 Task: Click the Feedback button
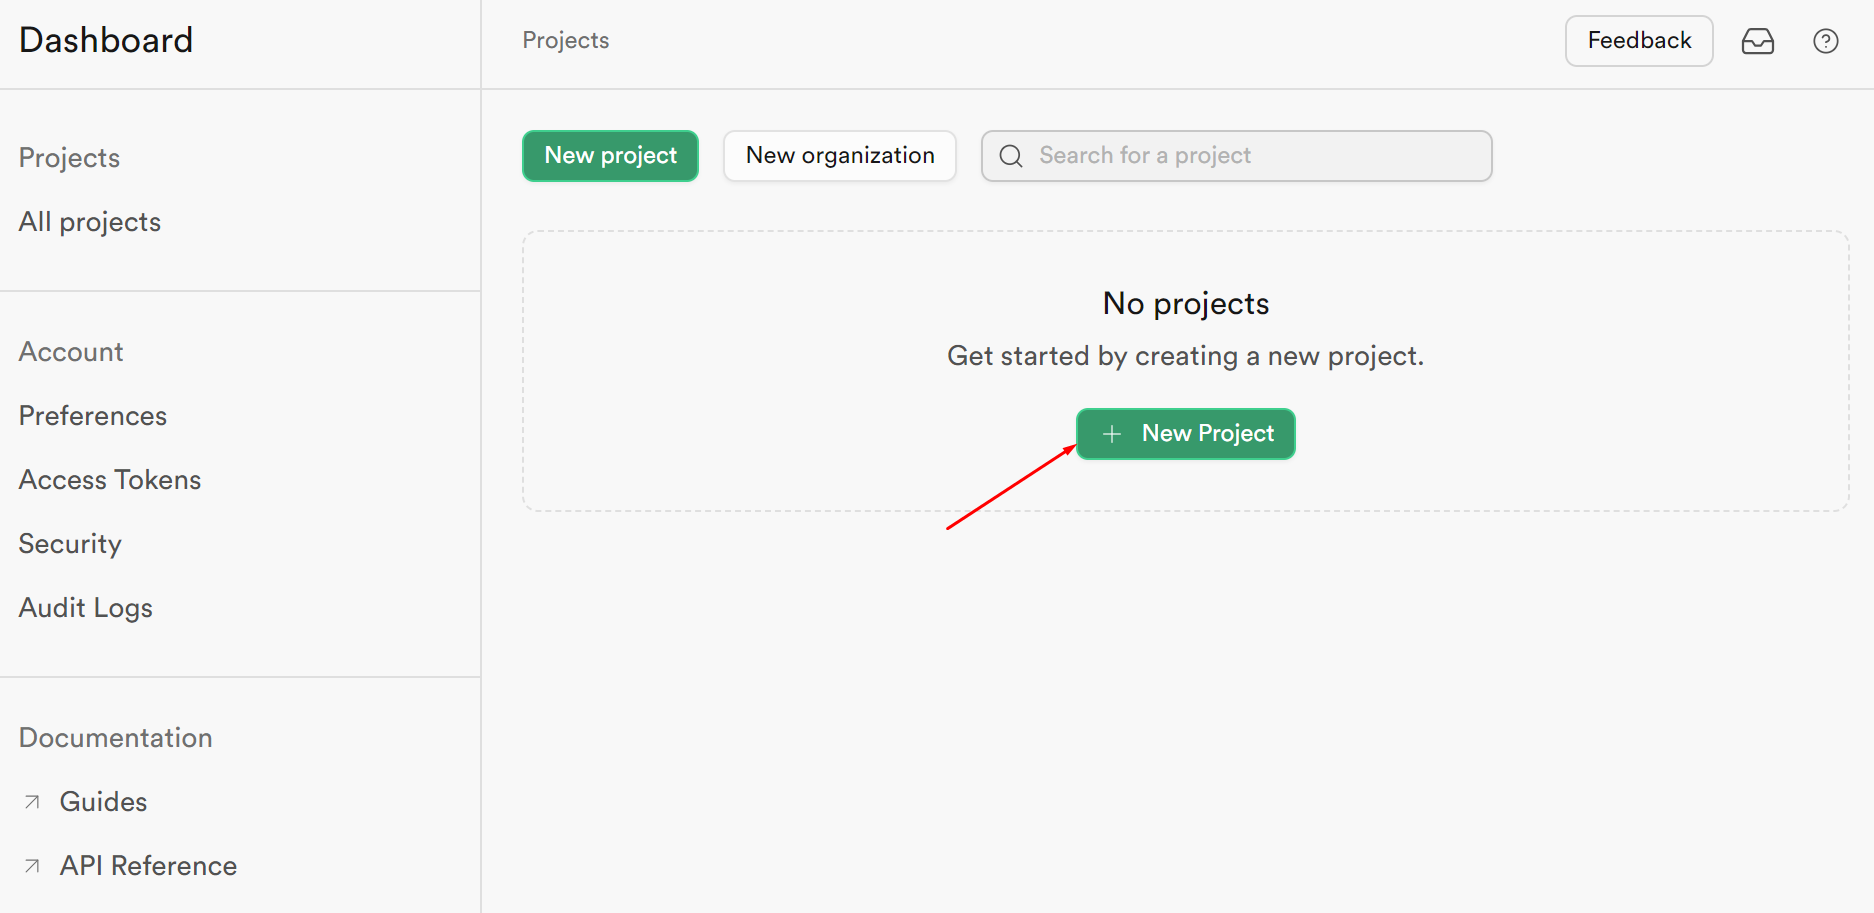1638,41
